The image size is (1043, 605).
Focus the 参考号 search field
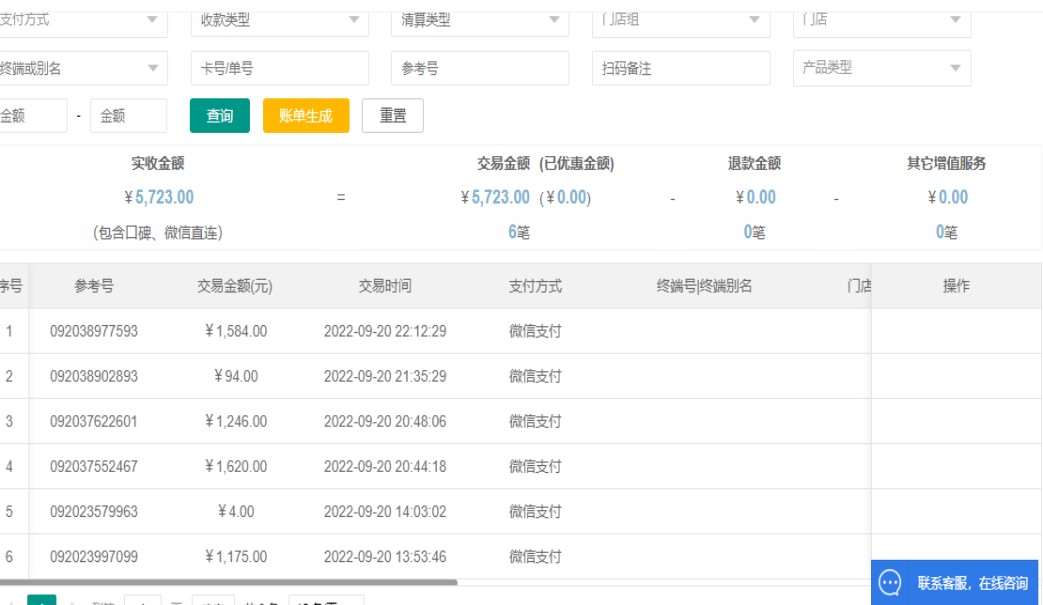[x=478, y=68]
